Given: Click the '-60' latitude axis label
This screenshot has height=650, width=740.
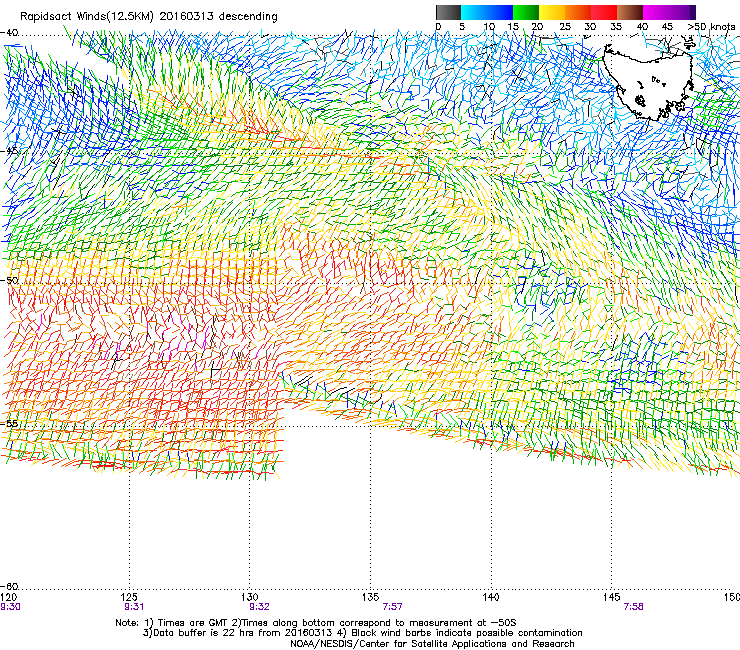Looking at the screenshot, I should click(x=9, y=586).
